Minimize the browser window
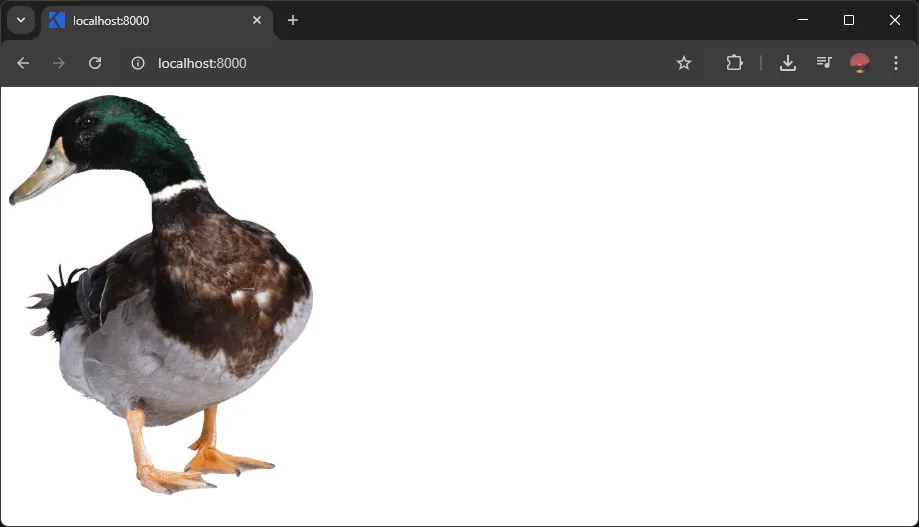The width and height of the screenshot is (919, 527). (x=803, y=20)
